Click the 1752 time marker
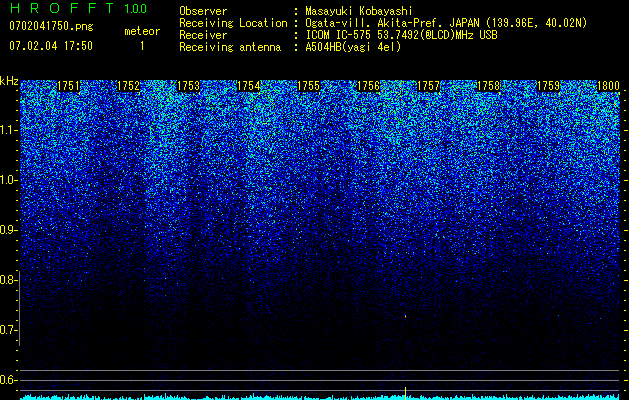 [x=128, y=86]
